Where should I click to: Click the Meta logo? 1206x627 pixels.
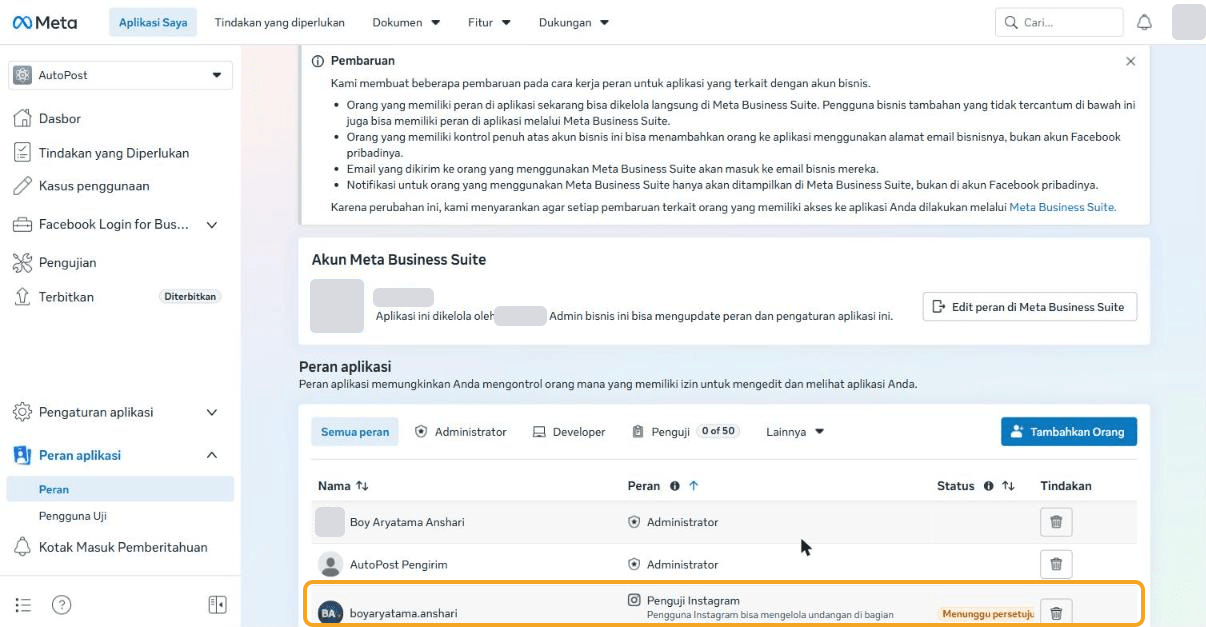[x=44, y=22]
